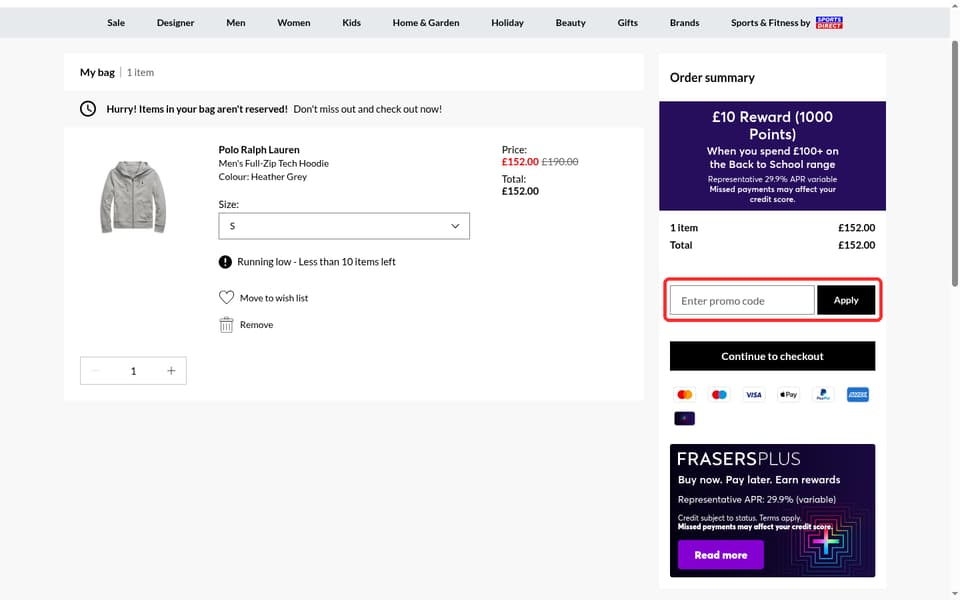Screen dimensions: 960x600
Task: Focus the Enter promo code field
Action: pos(742,301)
